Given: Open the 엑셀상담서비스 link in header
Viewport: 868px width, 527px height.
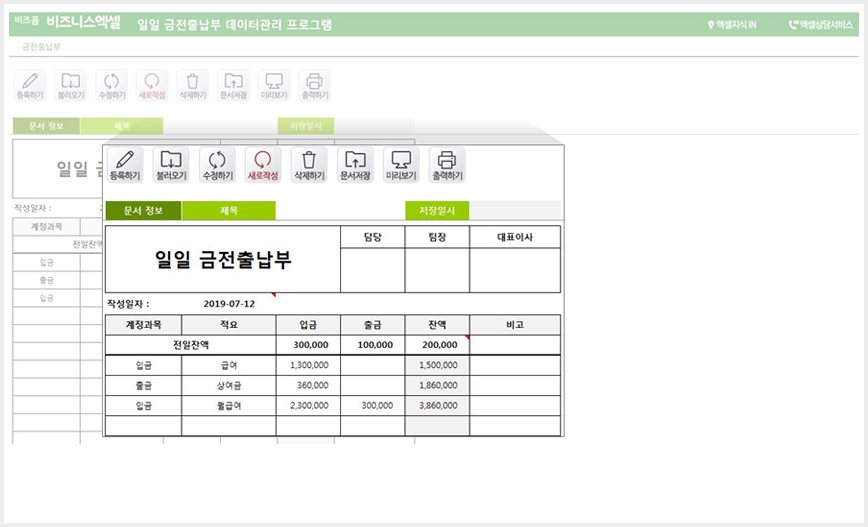Looking at the screenshot, I should (821, 25).
